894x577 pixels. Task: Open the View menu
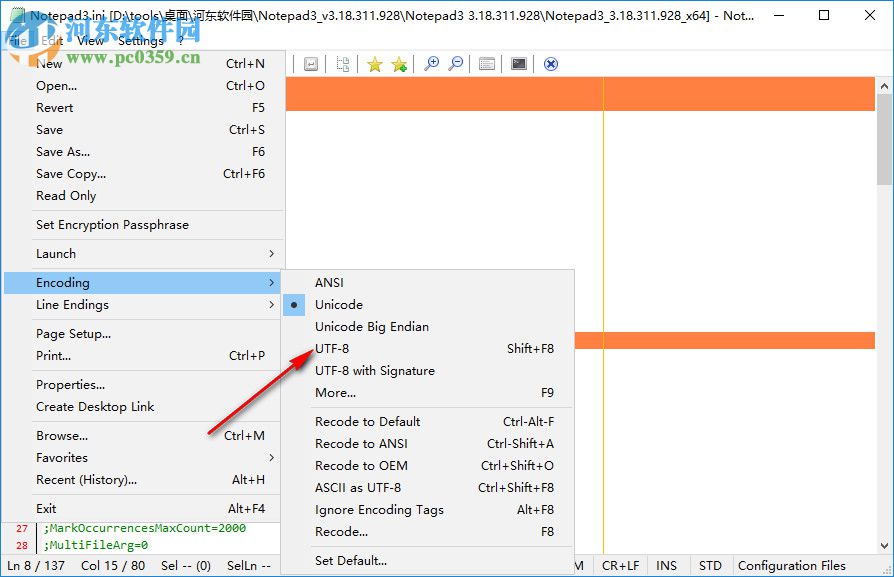[x=90, y=41]
